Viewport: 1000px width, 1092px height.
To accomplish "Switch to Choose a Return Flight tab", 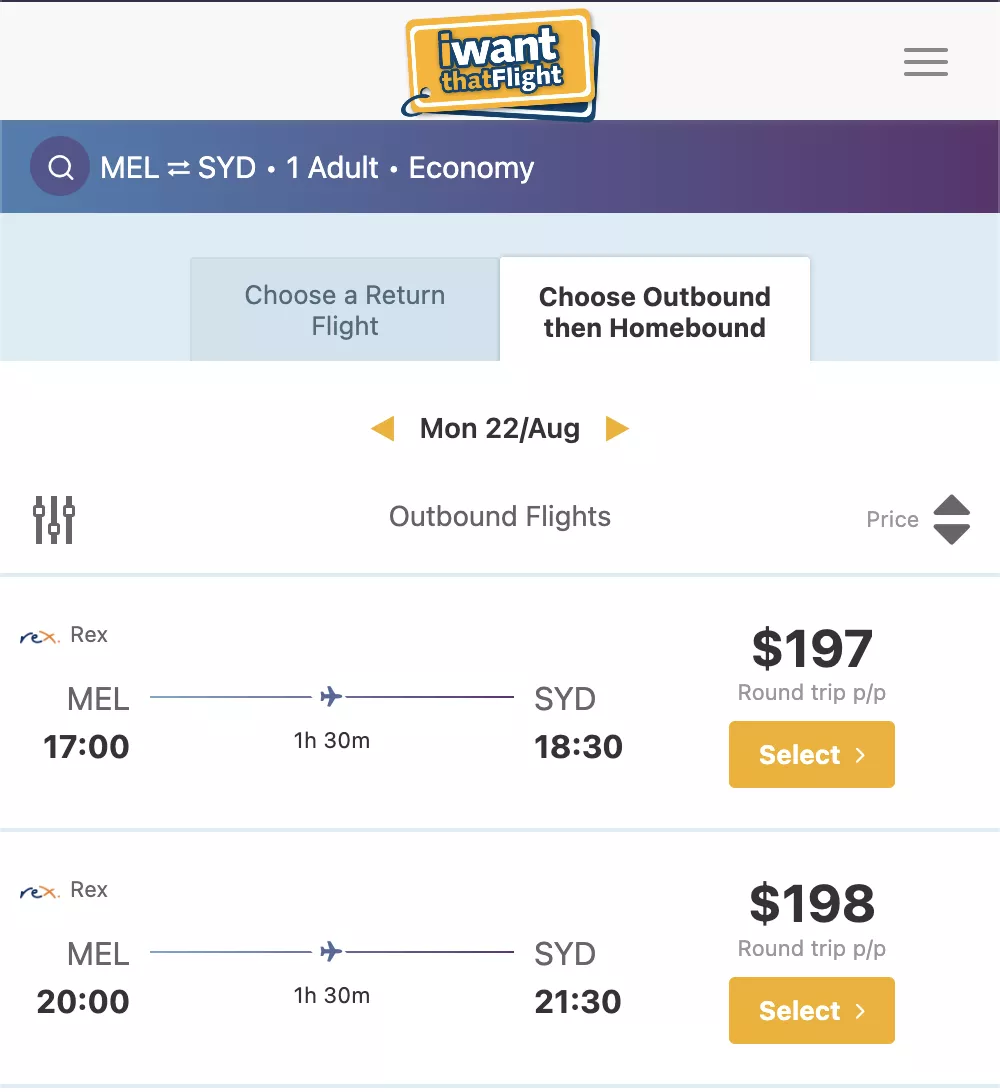I will [345, 310].
